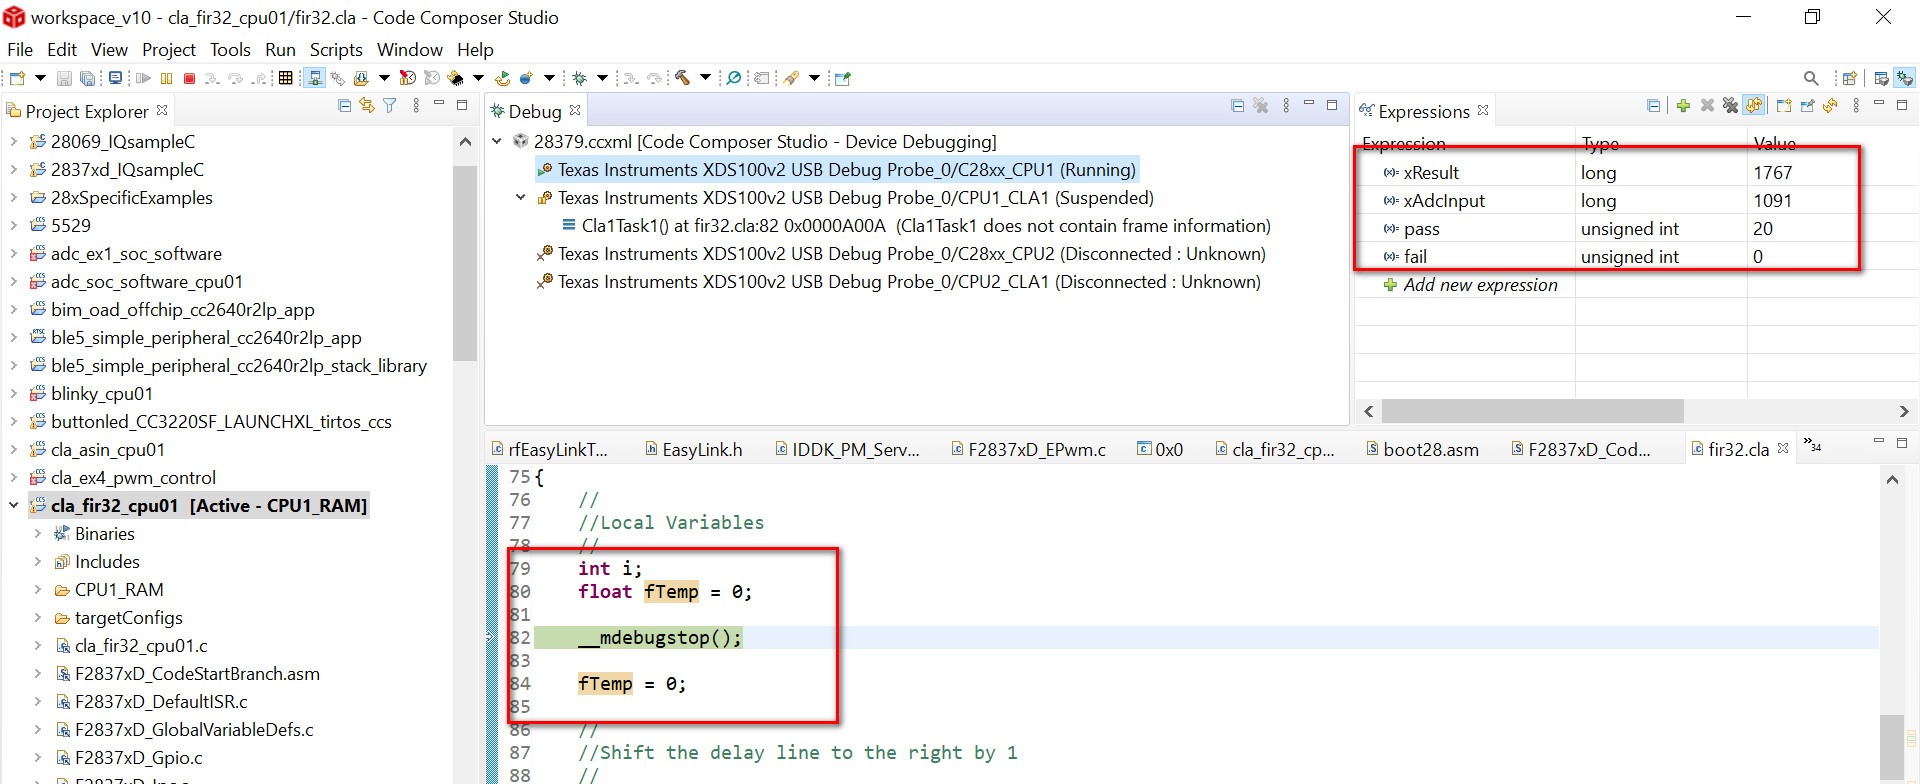Switch to CCS Debug perspective icon
Image resolution: width=1920 pixels, height=784 pixels.
click(1904, 78)
